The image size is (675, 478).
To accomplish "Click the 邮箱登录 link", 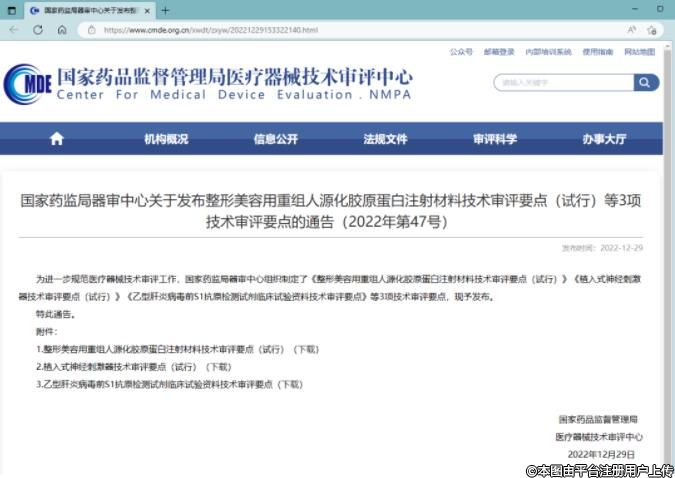I will tap(499, 52).
